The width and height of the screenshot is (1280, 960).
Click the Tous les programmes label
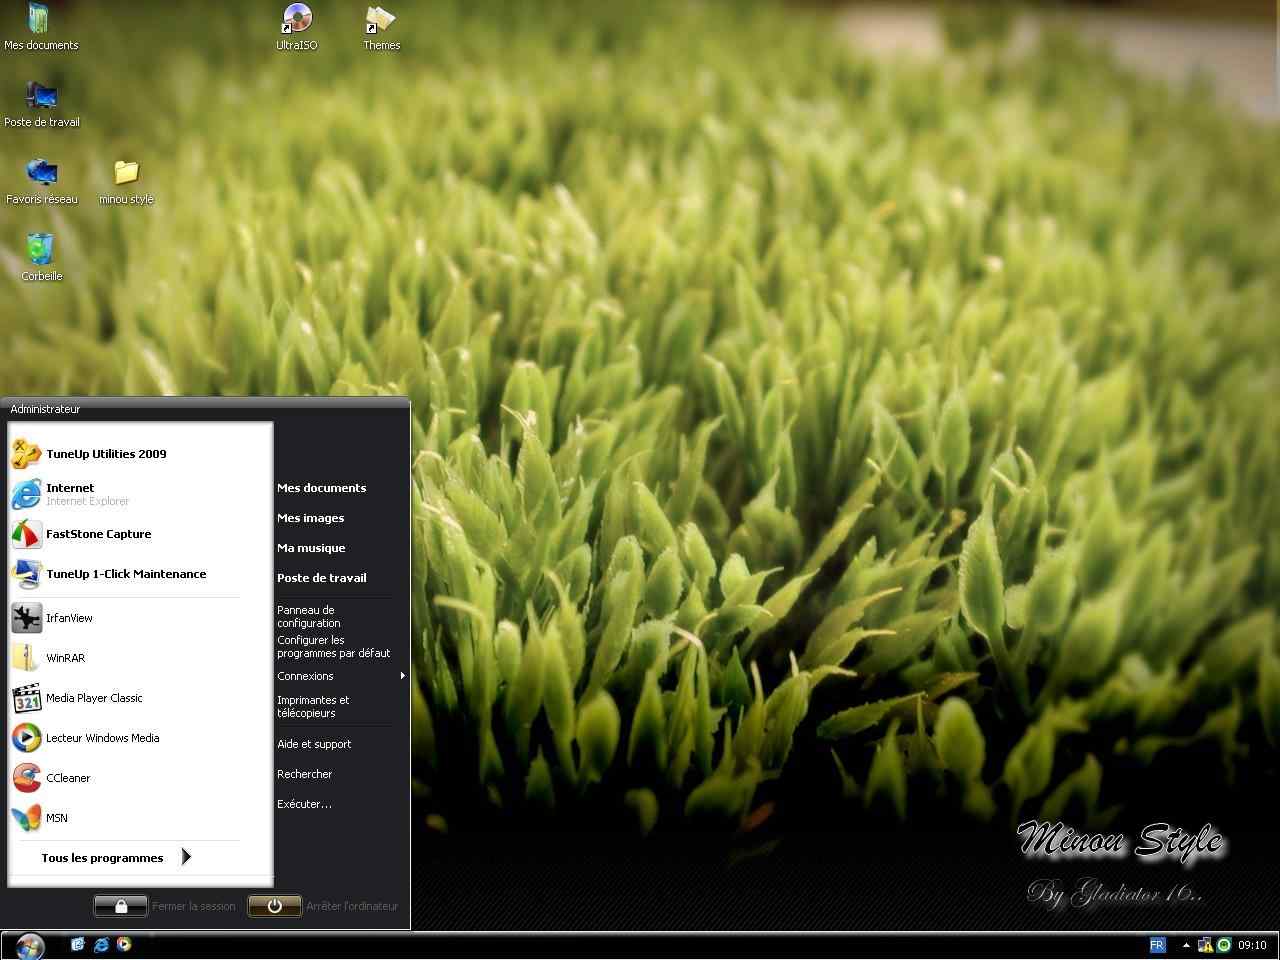(102, 858)
